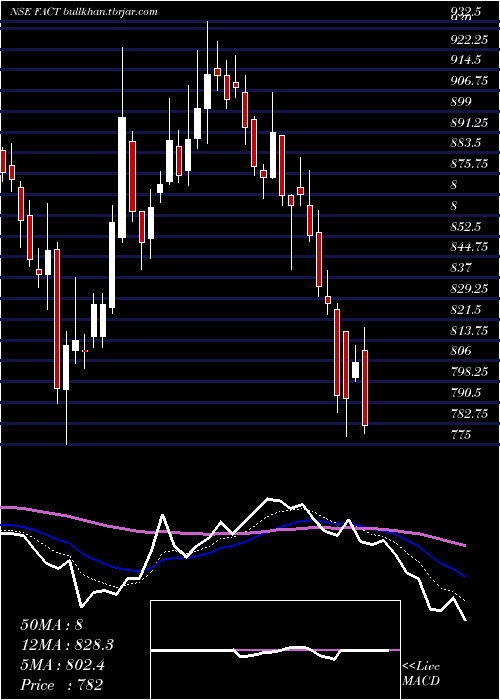Click the 5MA : 802.4 legend entry
This screenshot has width=500, height=700.
click(62, 665)
